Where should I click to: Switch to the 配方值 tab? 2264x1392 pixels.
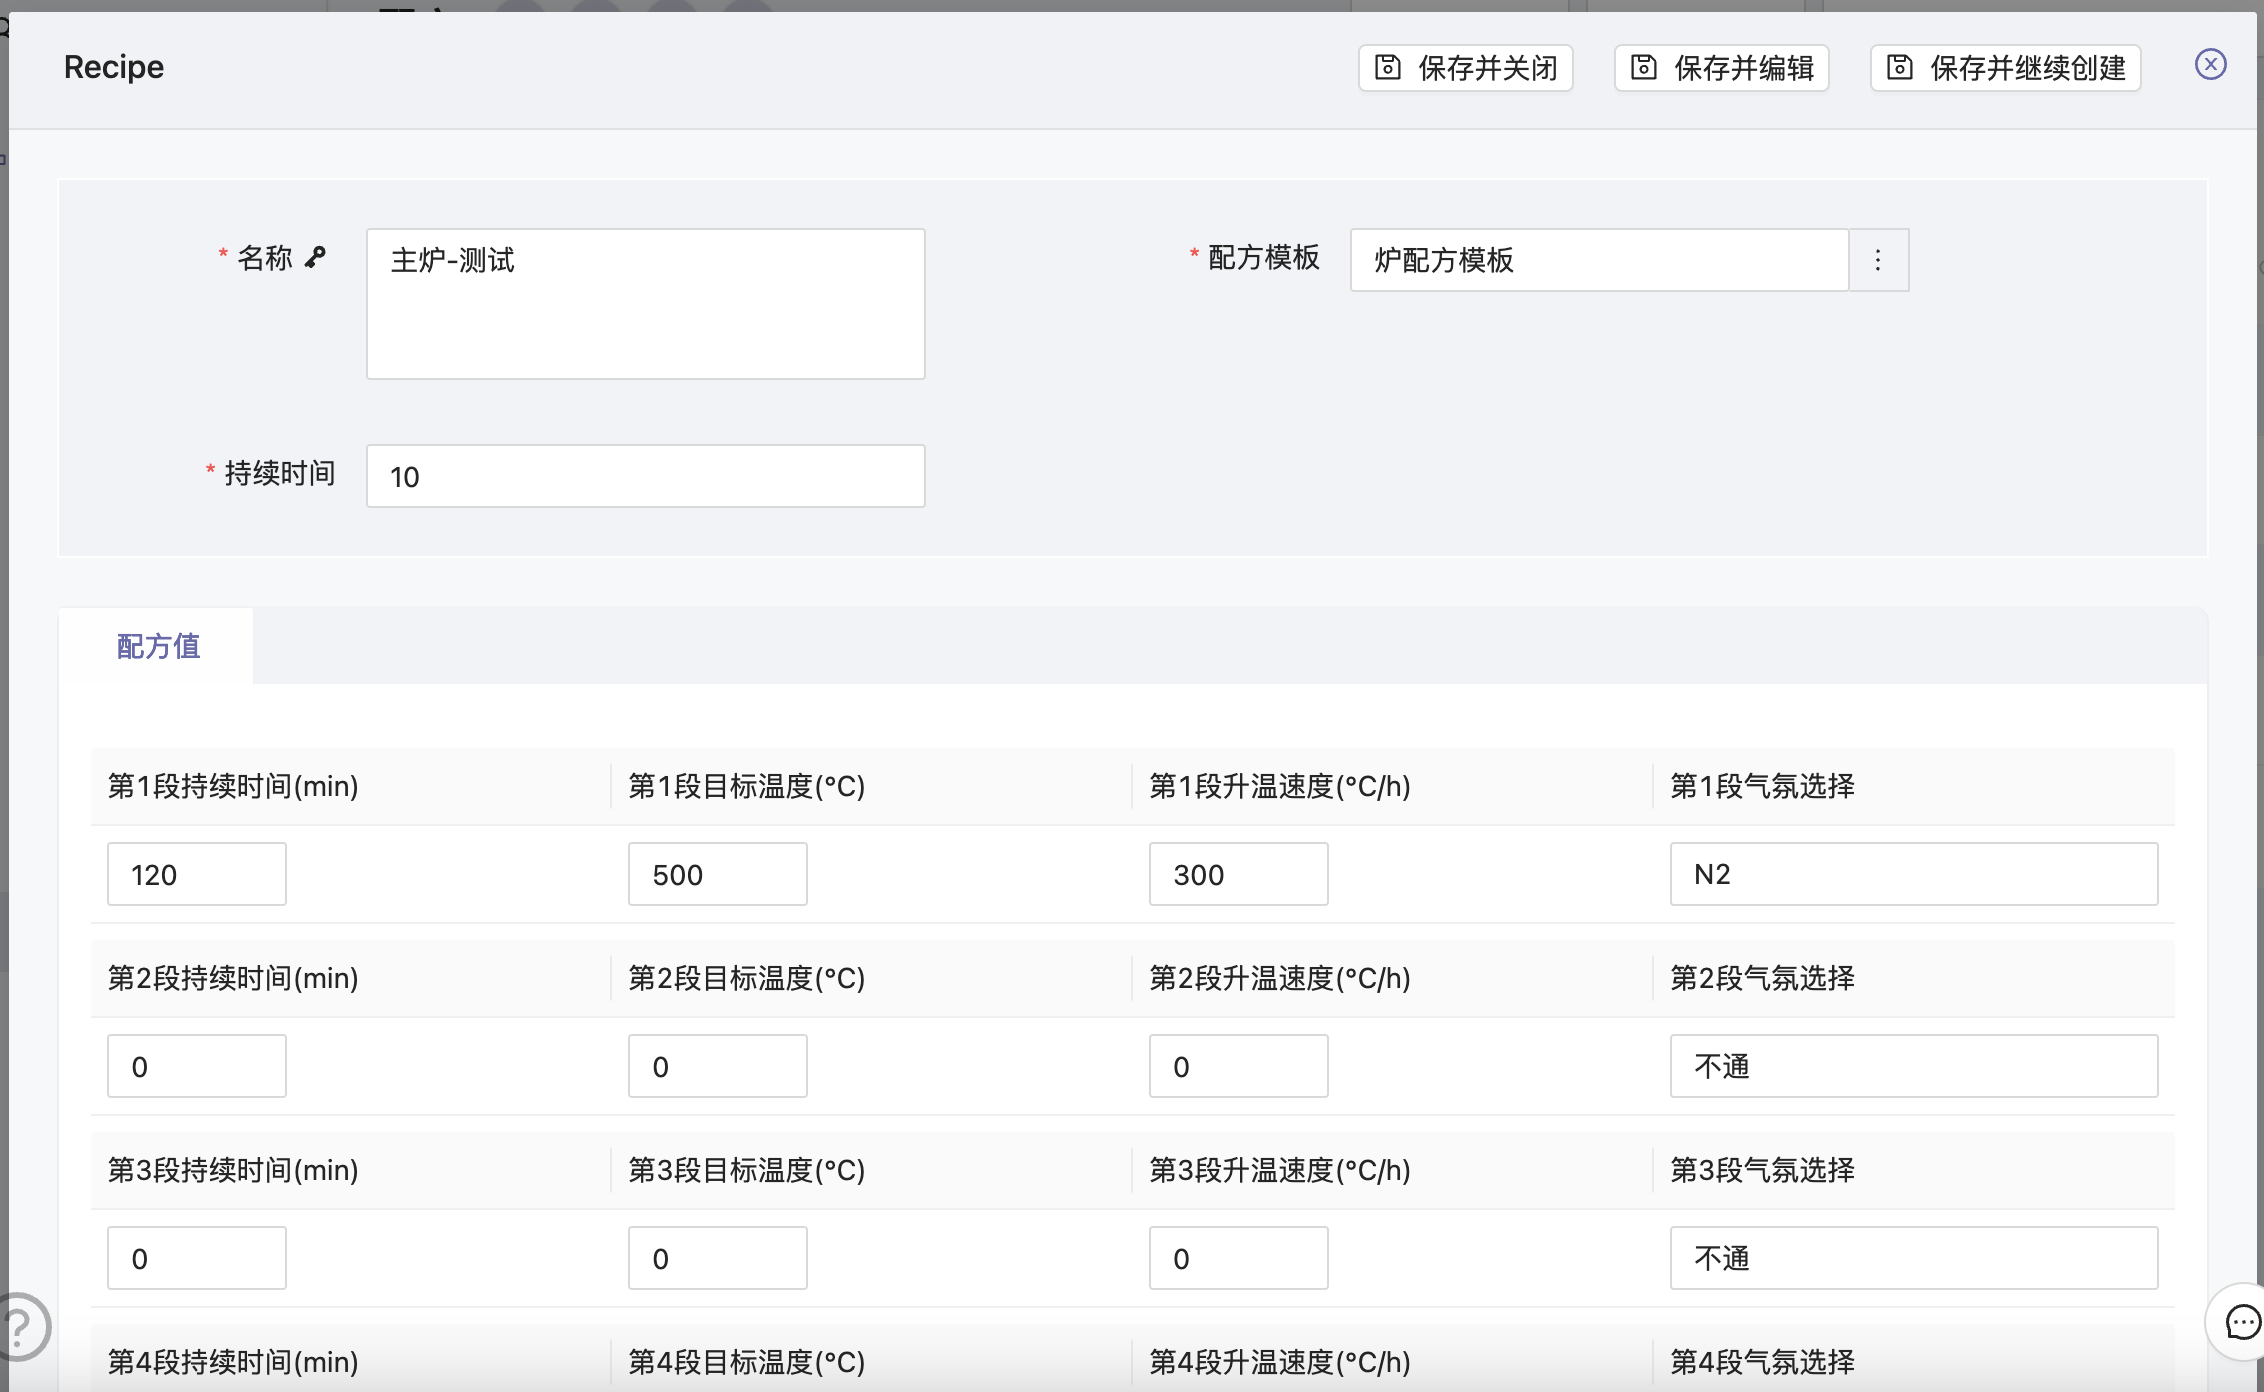[158, 646]
